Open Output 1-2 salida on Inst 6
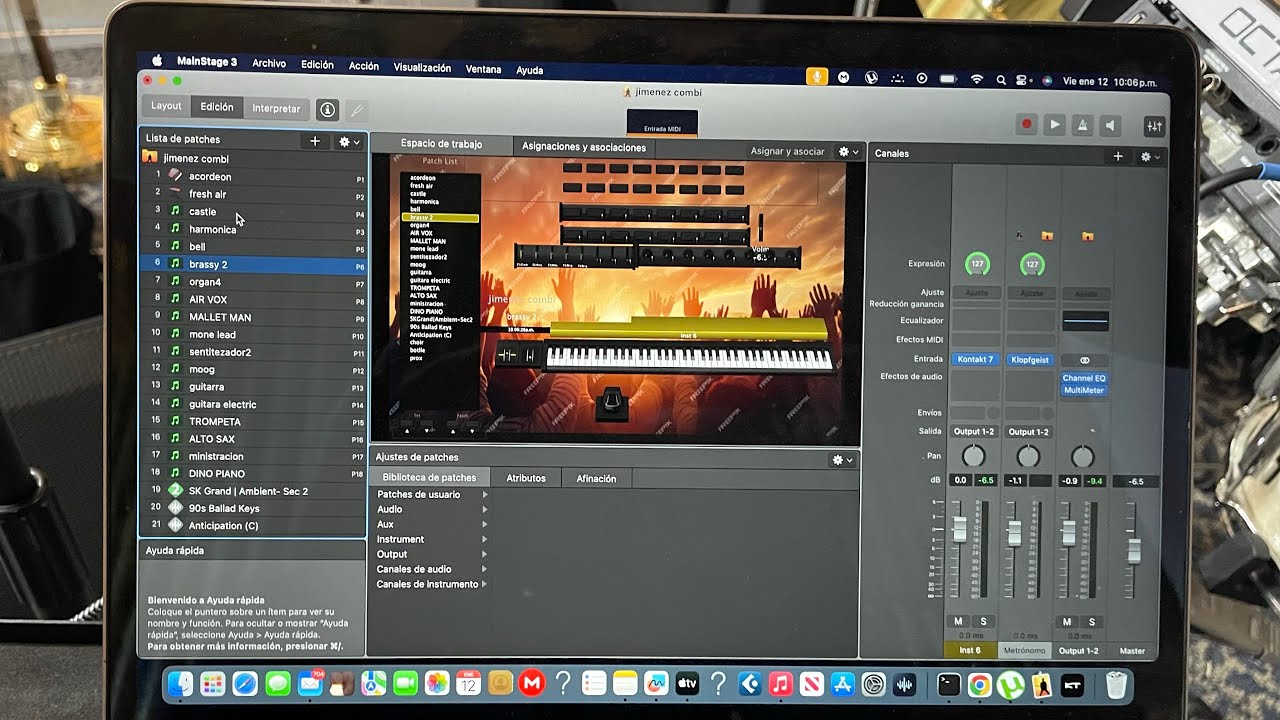The height and width of the screenshot is (720, 1280). (975, 432)
